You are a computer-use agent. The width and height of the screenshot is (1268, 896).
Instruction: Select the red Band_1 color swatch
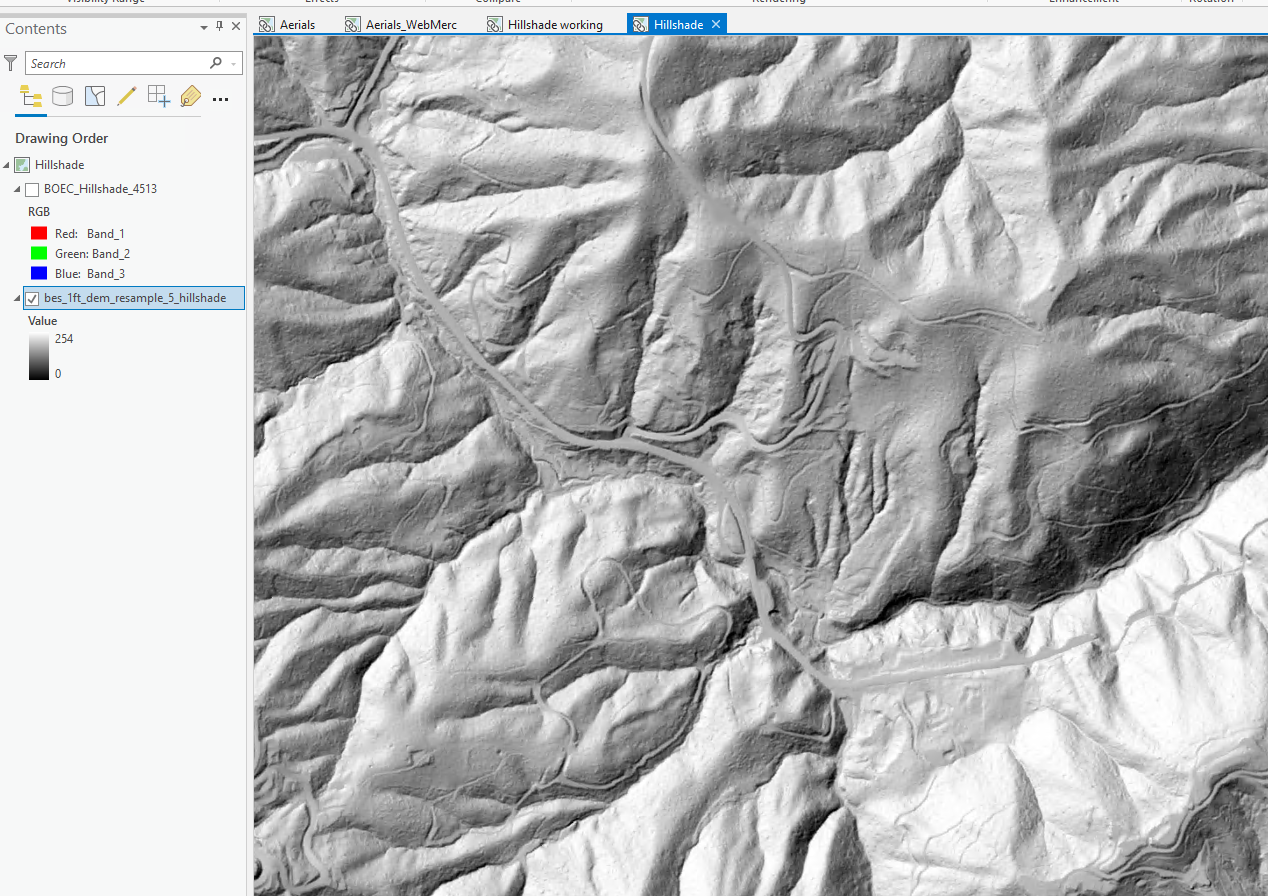pyautogui.click(x=39, y=232)
